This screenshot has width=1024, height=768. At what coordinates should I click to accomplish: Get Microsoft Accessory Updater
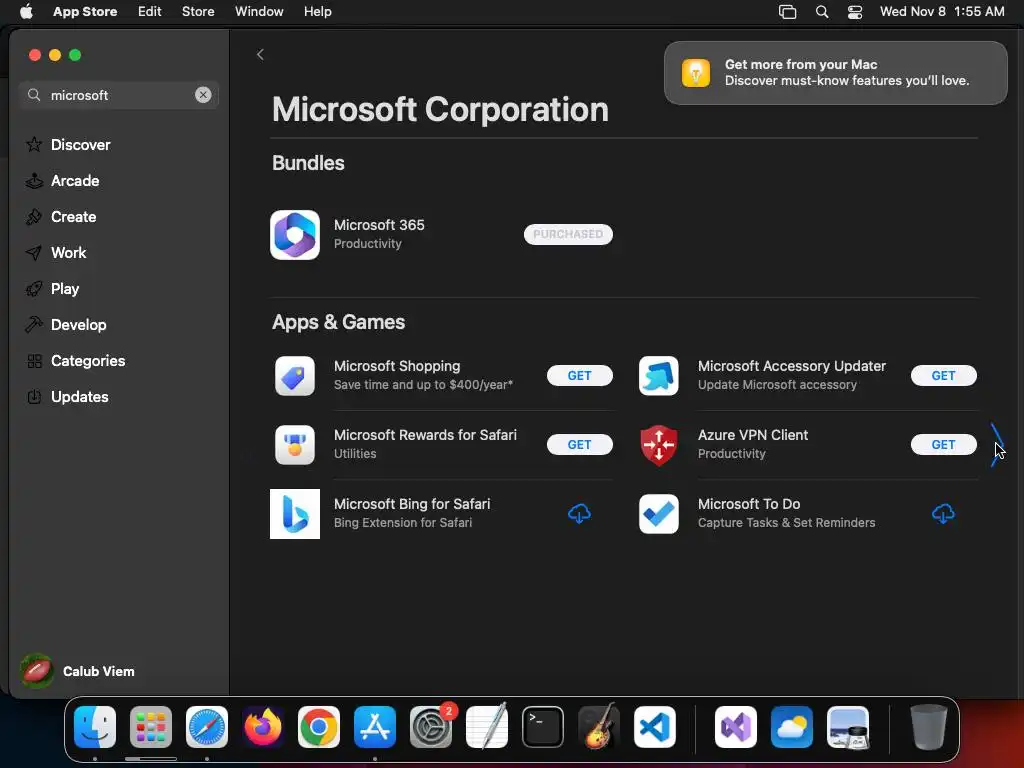pos(943,376)
